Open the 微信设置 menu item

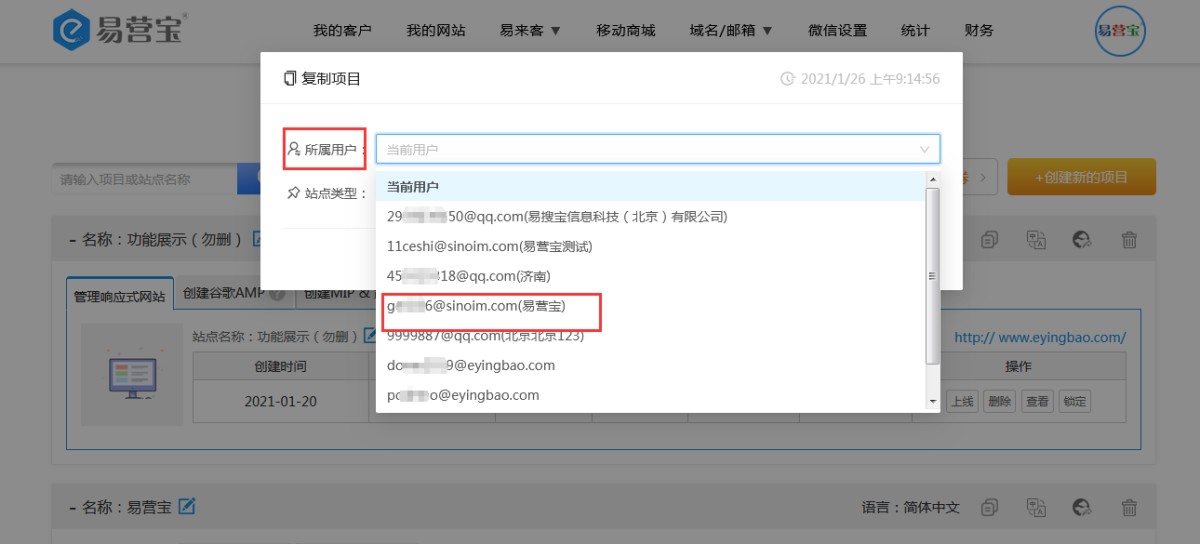(x=837, y=31)
